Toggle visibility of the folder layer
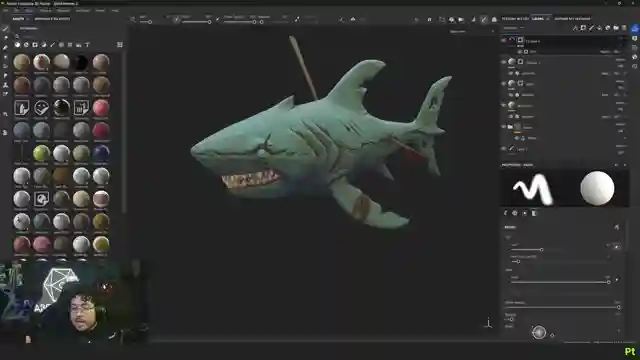The image size is (640, 360). tap(504, 127)
